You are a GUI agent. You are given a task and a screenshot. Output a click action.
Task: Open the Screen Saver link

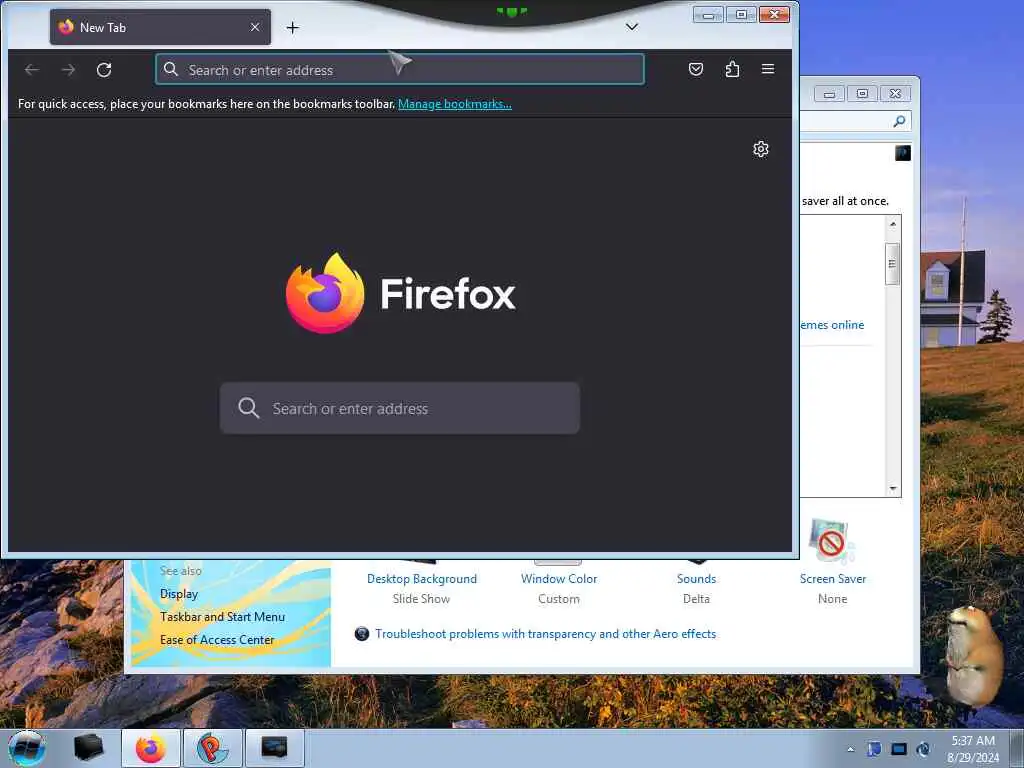tap(833, 579)
